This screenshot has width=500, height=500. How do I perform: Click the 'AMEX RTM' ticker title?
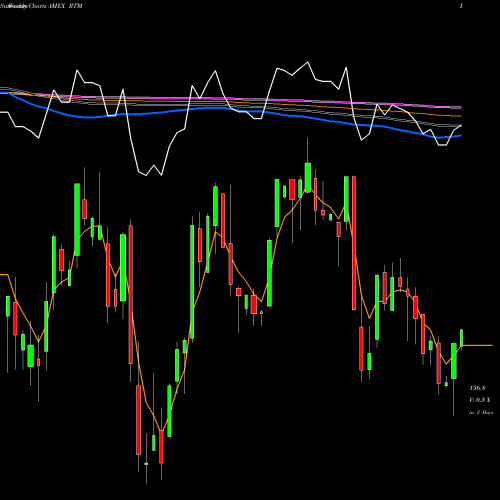pyautogui.click(x=65, y=6)
